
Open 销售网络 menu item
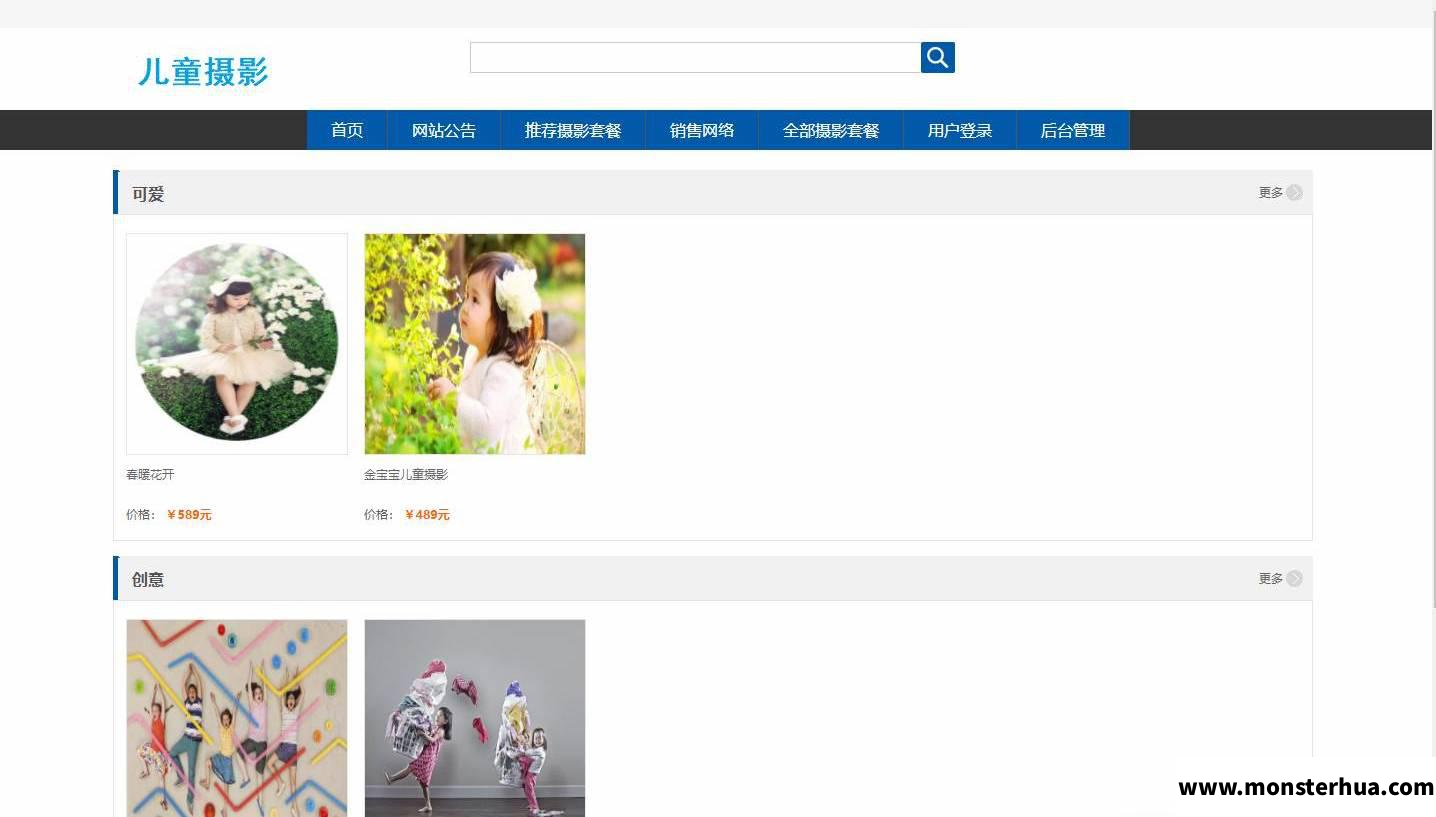tap(702, 130)
